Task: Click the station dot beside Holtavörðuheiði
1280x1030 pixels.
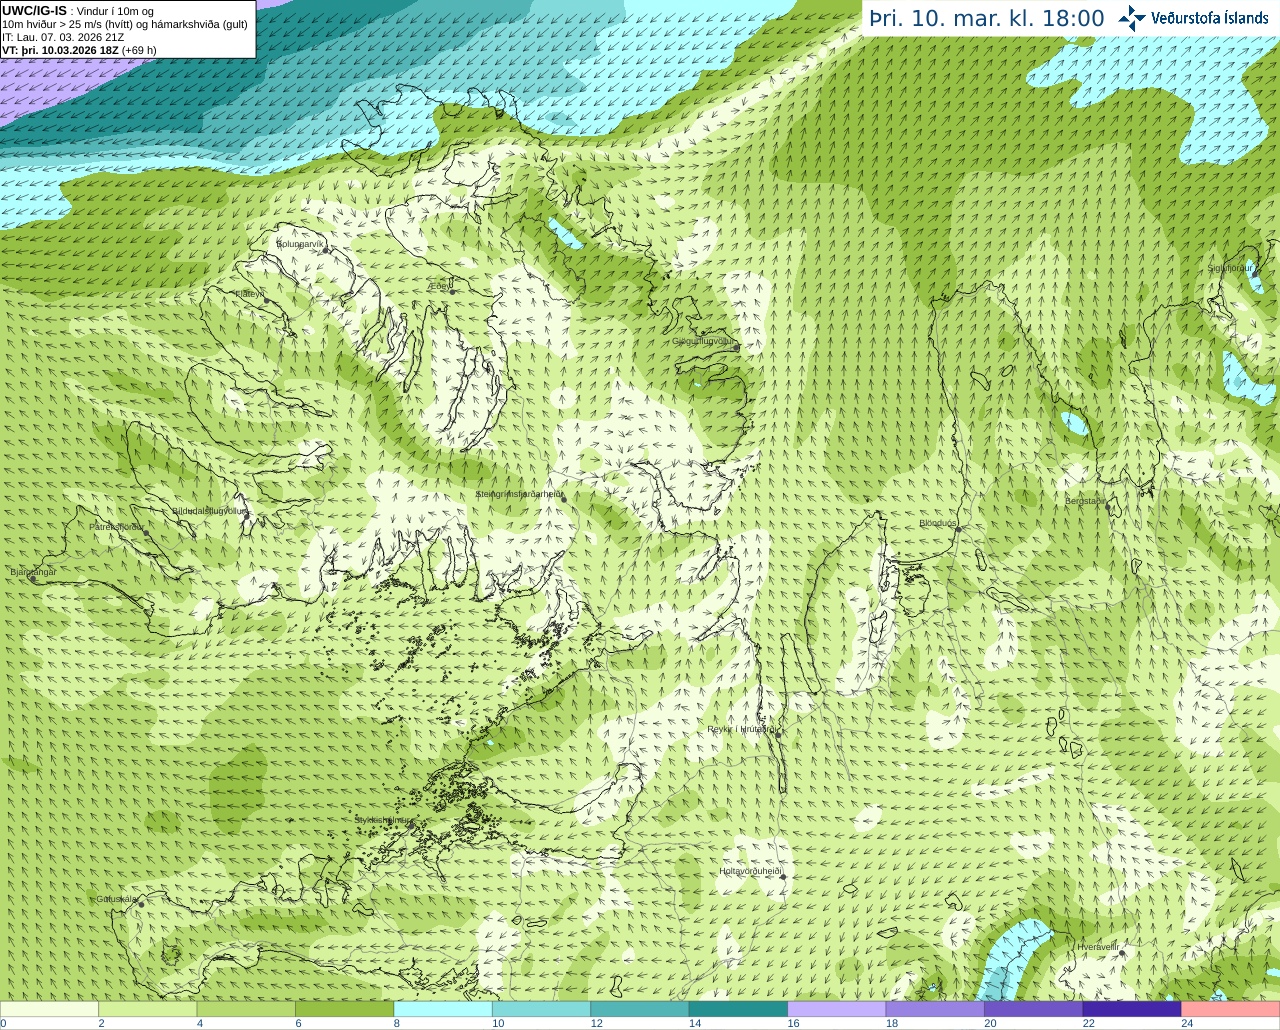Action: click(x=784, y=877)
